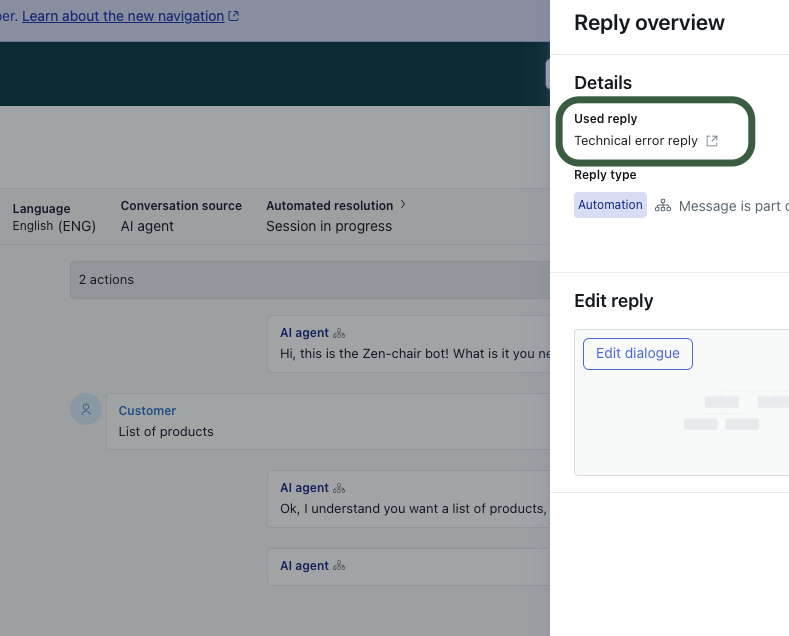Click the Customer avatar icon
This screenshot has height=636, width=789.
click(86, 409)
